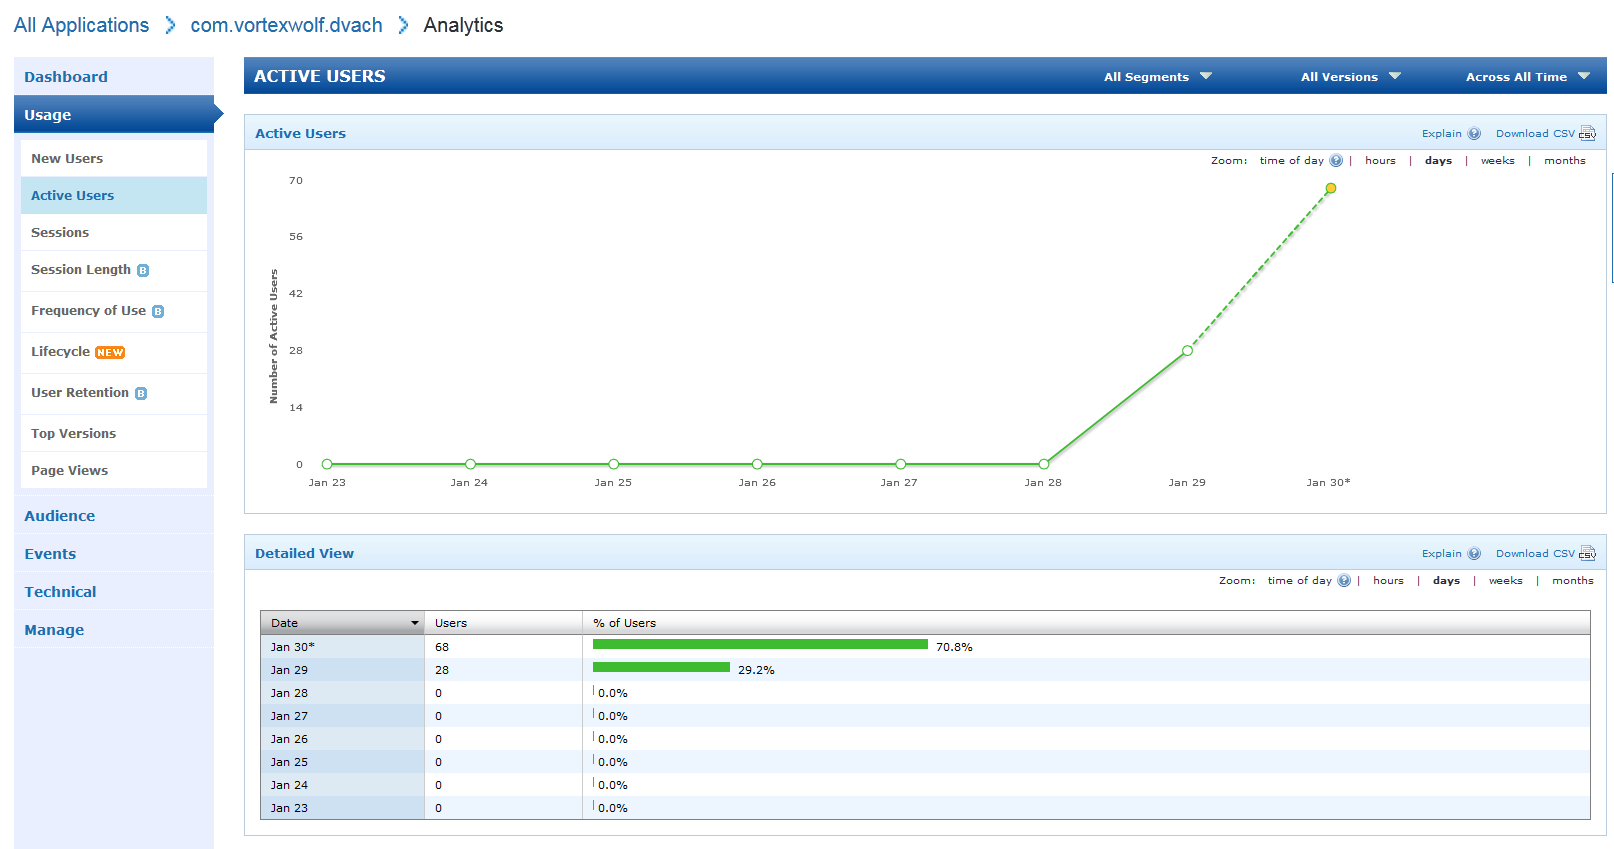This screenshot has height=849, width=1614.
Task: Open the All Segments dropdown
Action: (1157, 77)
